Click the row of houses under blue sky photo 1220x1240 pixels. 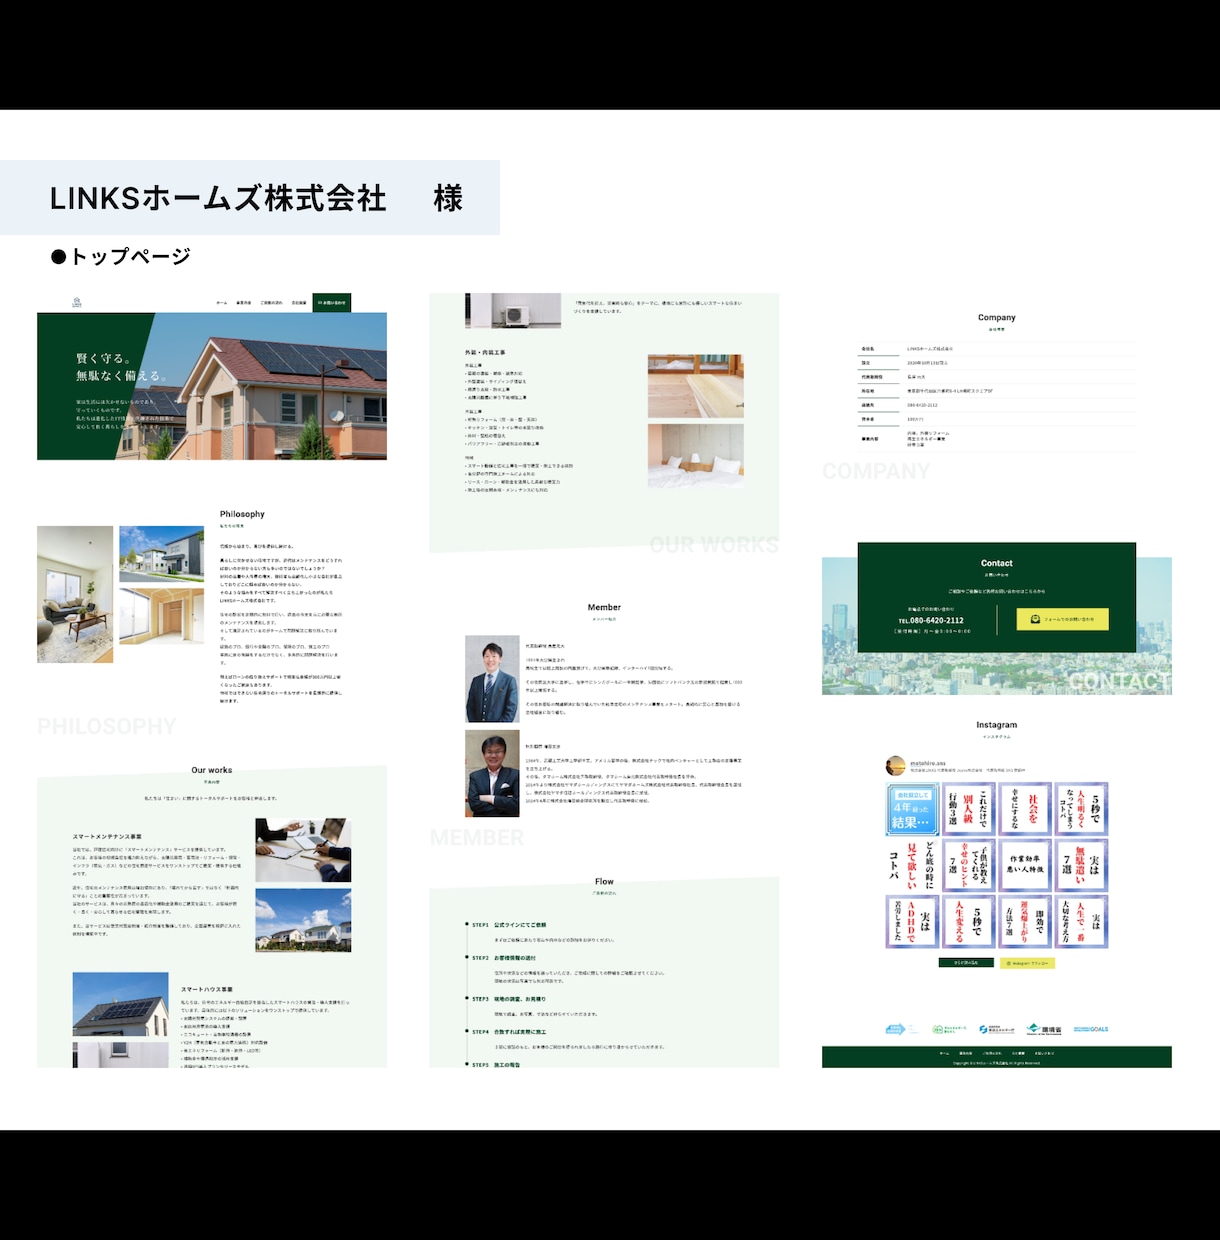click(x=303, y=920)
